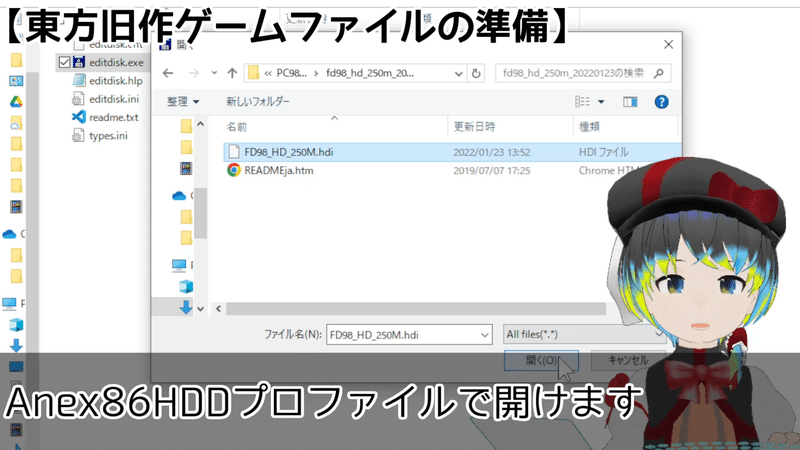Click OneDrive cloud in Explorer left sidebar
This screenshot has width=800, height=450.
[9, 234]
